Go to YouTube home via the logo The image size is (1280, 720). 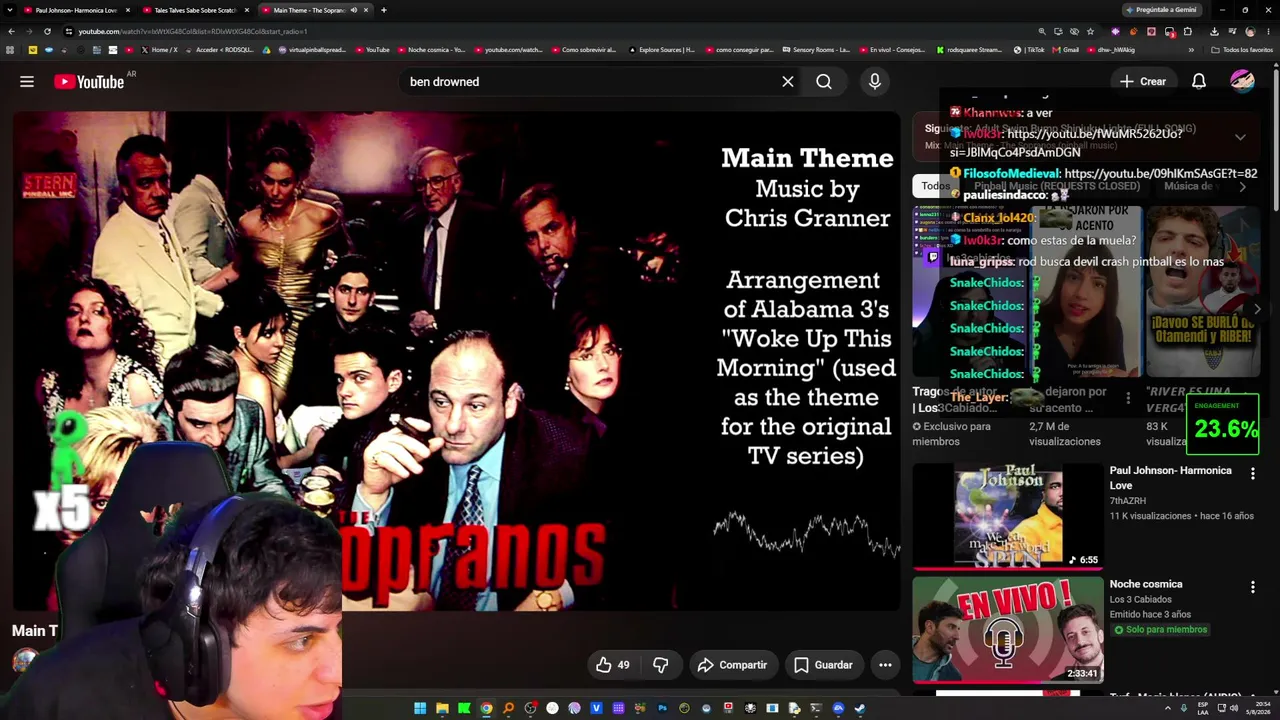click(x=89, y=82)
